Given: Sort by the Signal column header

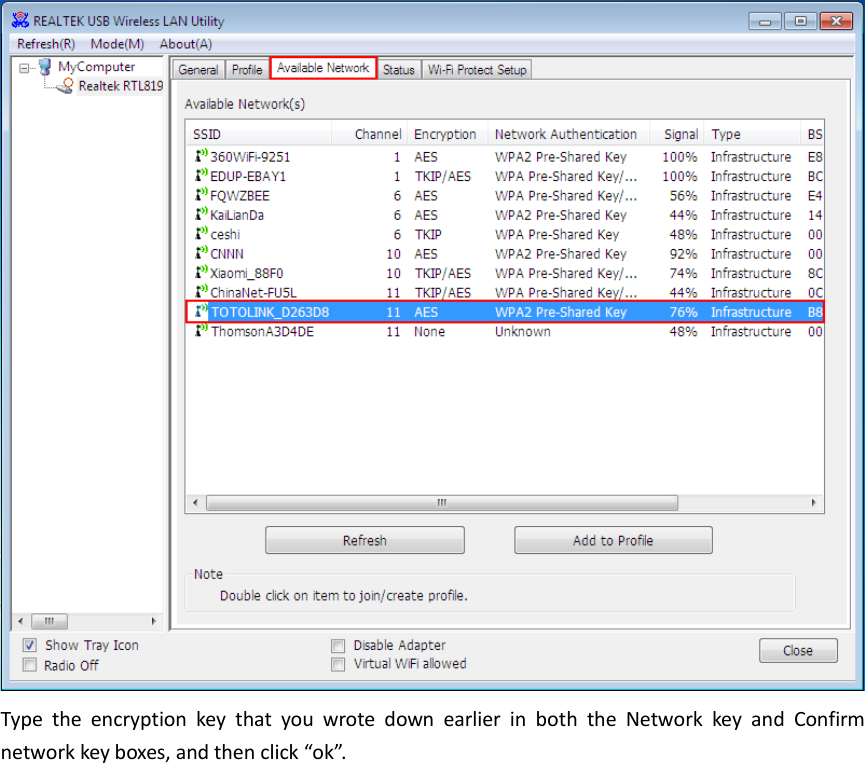Looking at the screenshot, I should (x=677, y=134).
